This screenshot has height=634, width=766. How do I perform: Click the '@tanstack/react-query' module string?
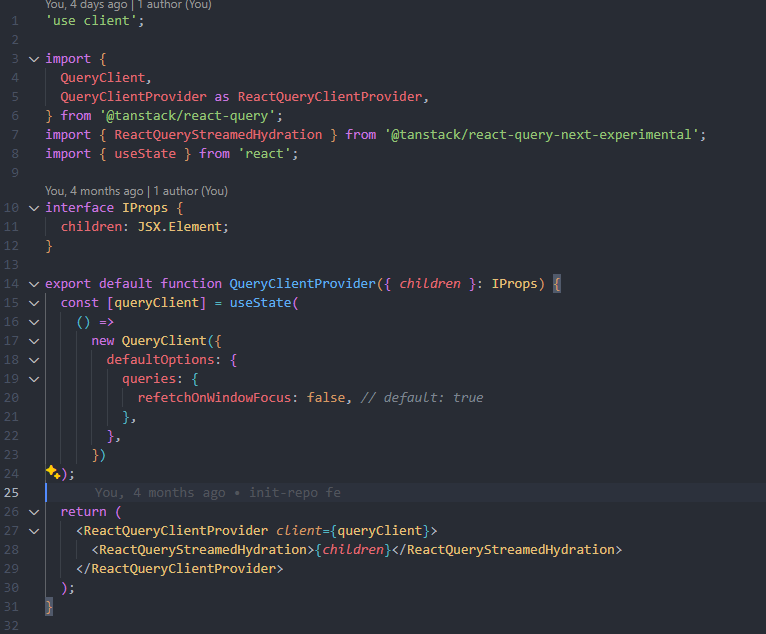(188, 116)
